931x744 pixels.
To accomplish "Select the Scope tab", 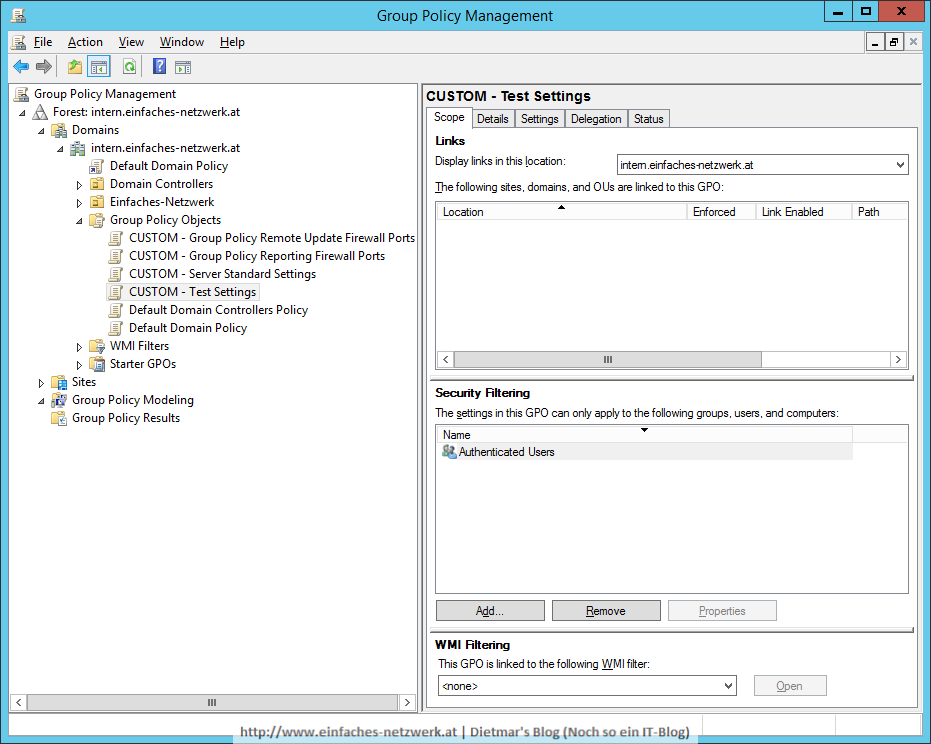I will click(x=449, y=117).
